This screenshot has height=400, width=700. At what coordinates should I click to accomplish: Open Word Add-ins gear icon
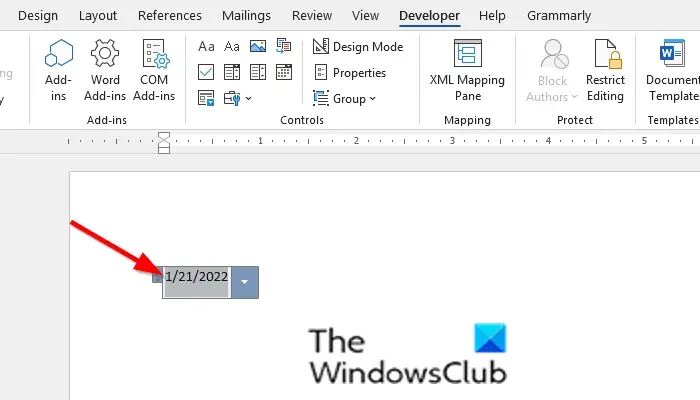coord(105,53)
